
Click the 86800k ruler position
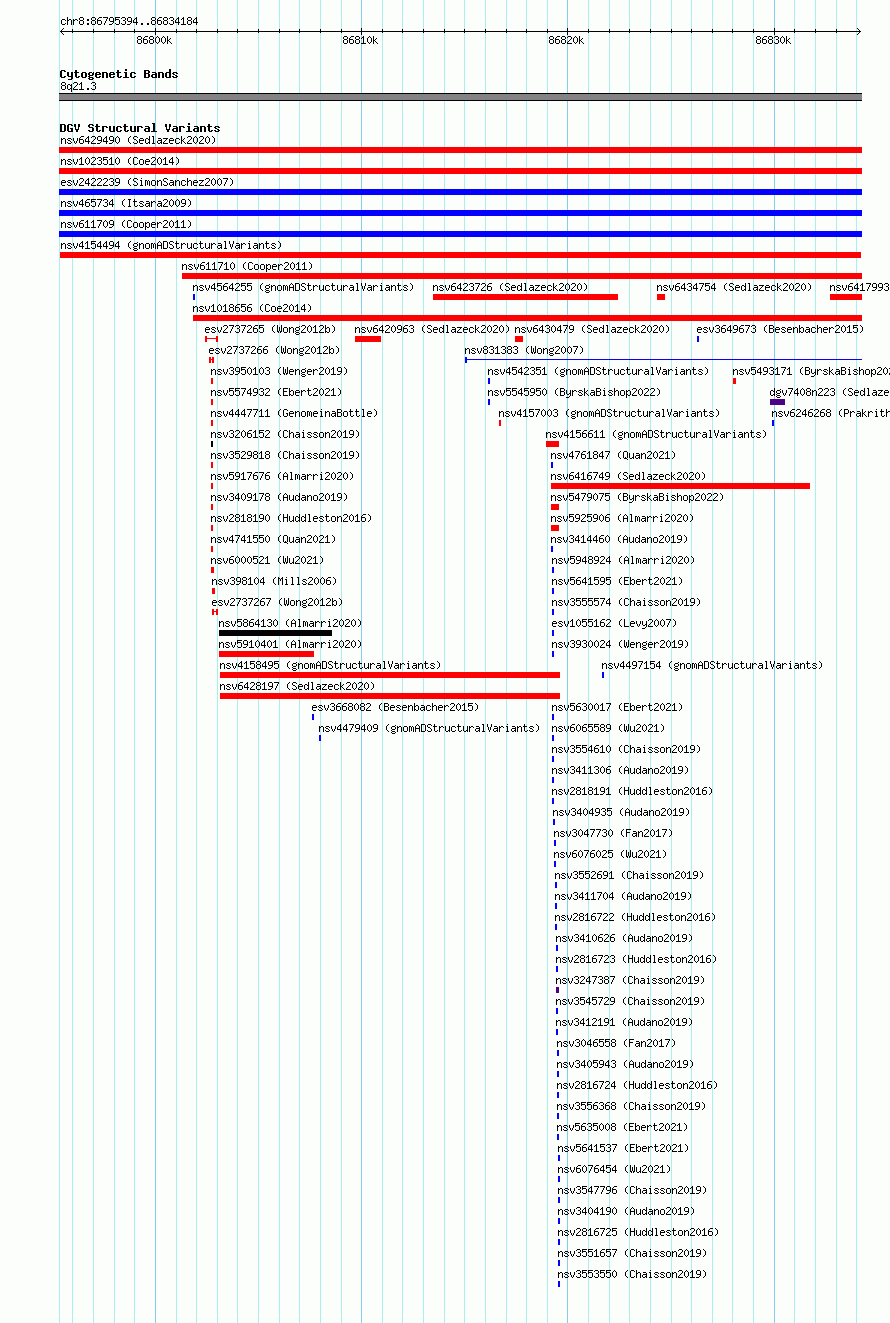click(x=154, y=41)
